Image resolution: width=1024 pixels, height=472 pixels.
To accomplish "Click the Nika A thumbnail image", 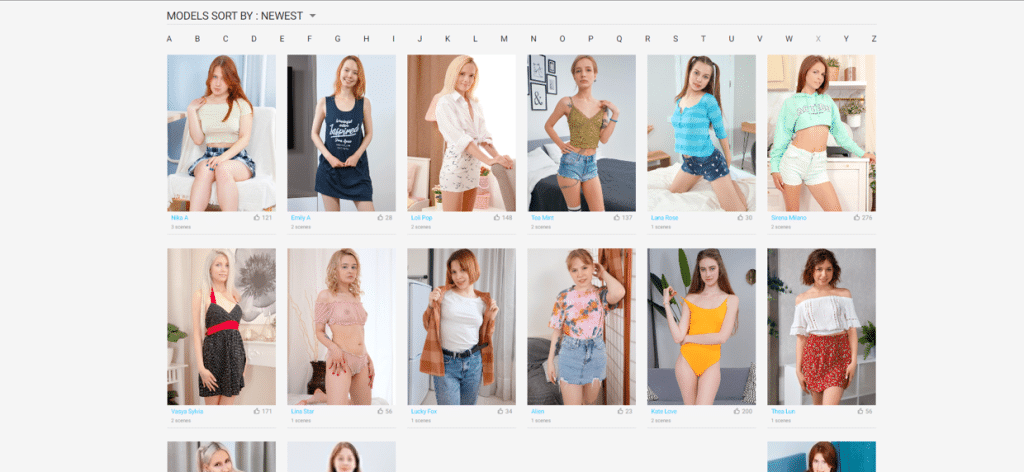I will (x=221, y=133).
